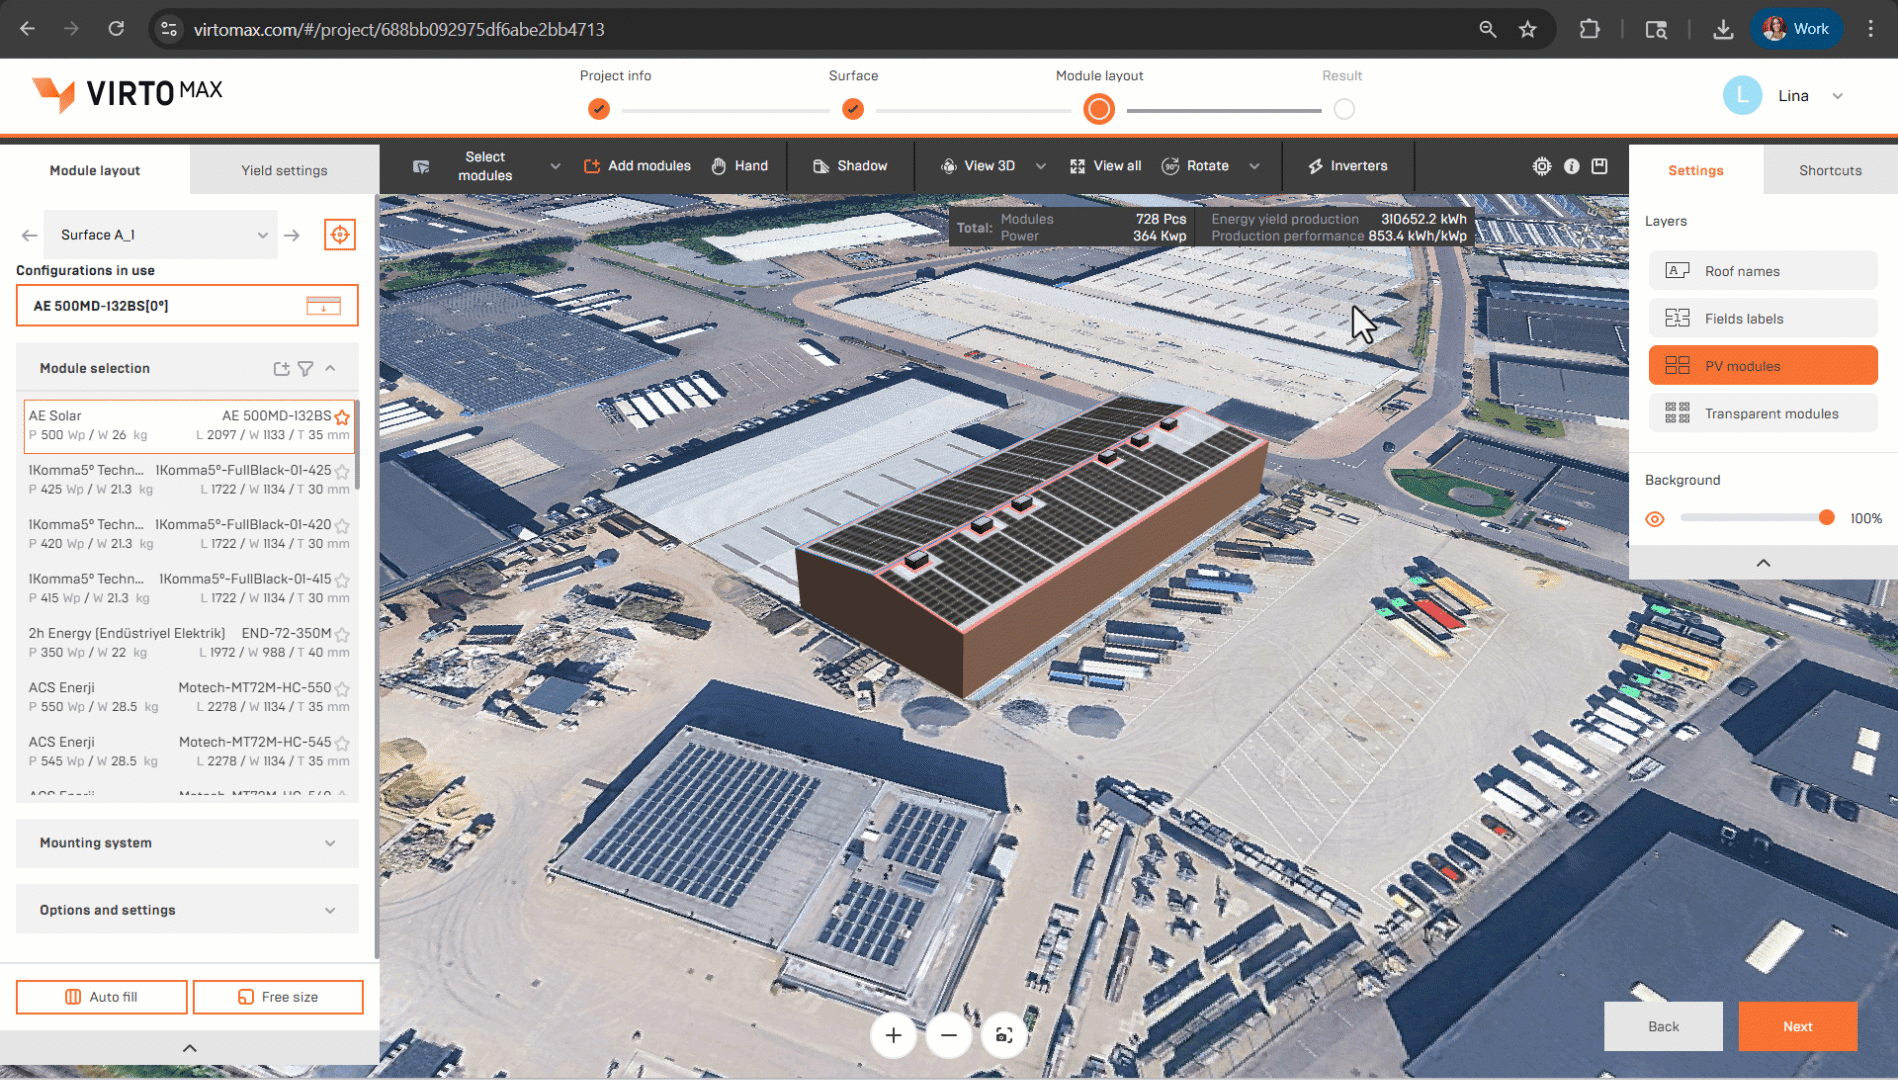
Task: Expand the Options and settings section
Action: pos(187,910)
